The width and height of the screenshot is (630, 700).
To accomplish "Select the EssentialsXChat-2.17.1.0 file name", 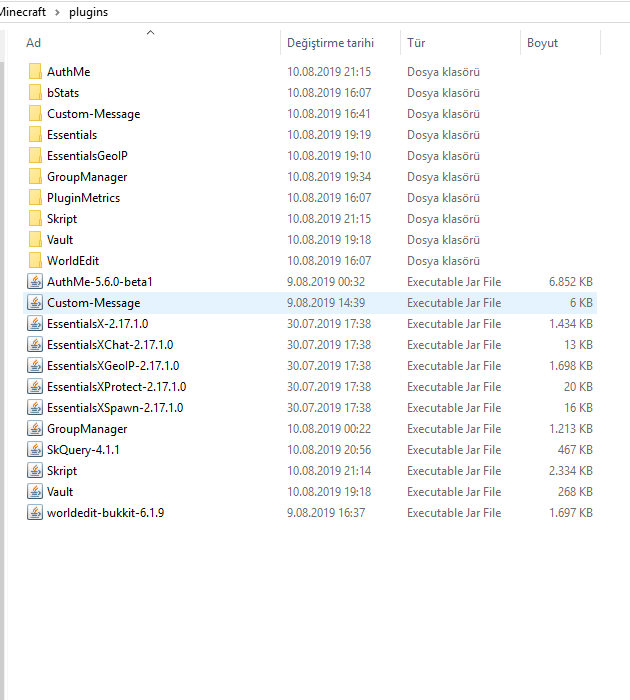I will pos(110,345).
